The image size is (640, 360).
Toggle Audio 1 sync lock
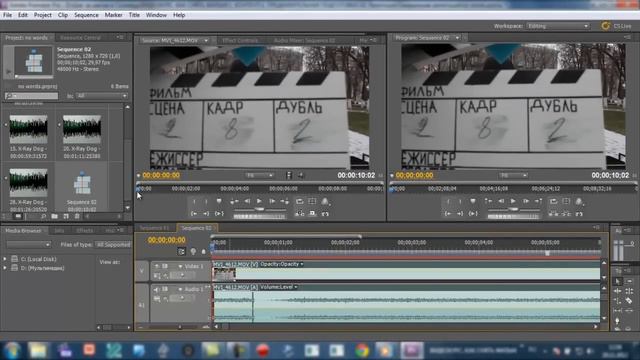[165, 289]
